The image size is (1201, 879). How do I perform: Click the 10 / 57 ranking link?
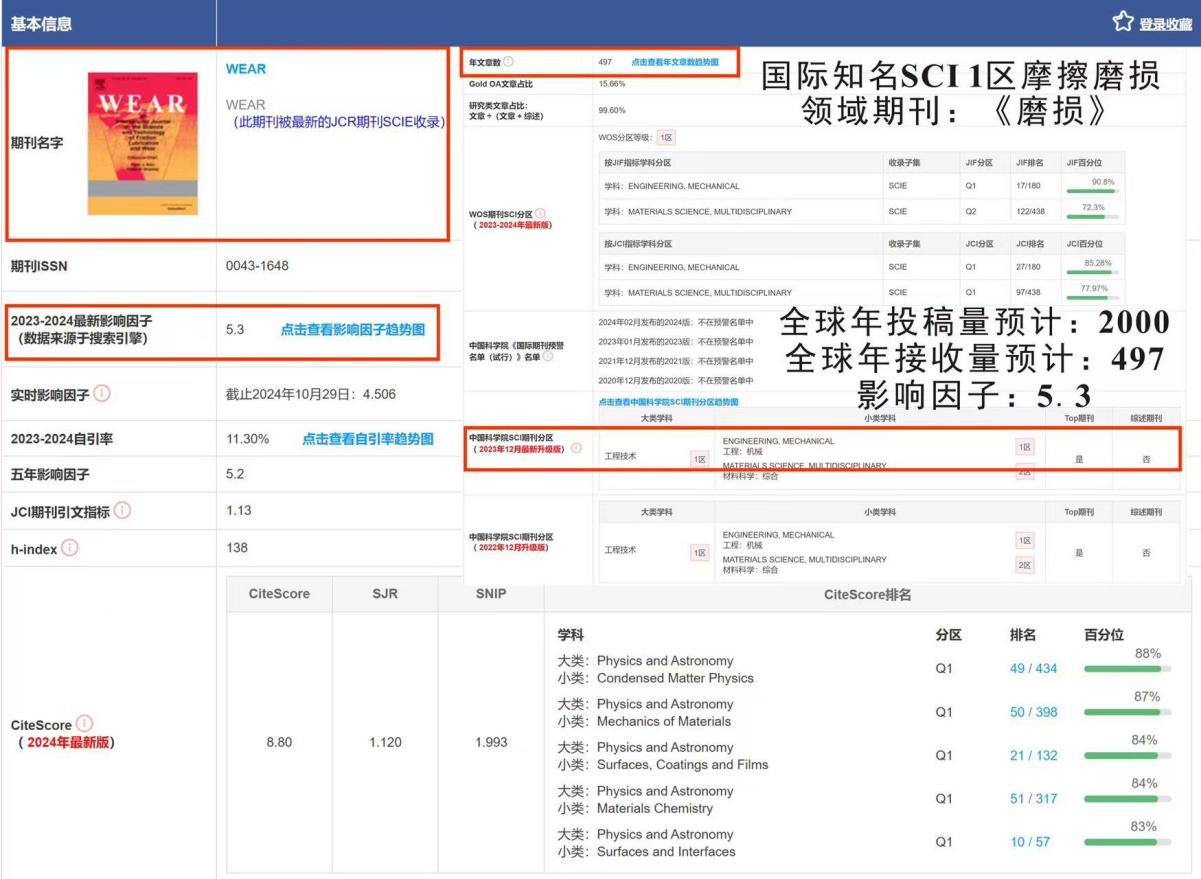tap(1030, 842)
